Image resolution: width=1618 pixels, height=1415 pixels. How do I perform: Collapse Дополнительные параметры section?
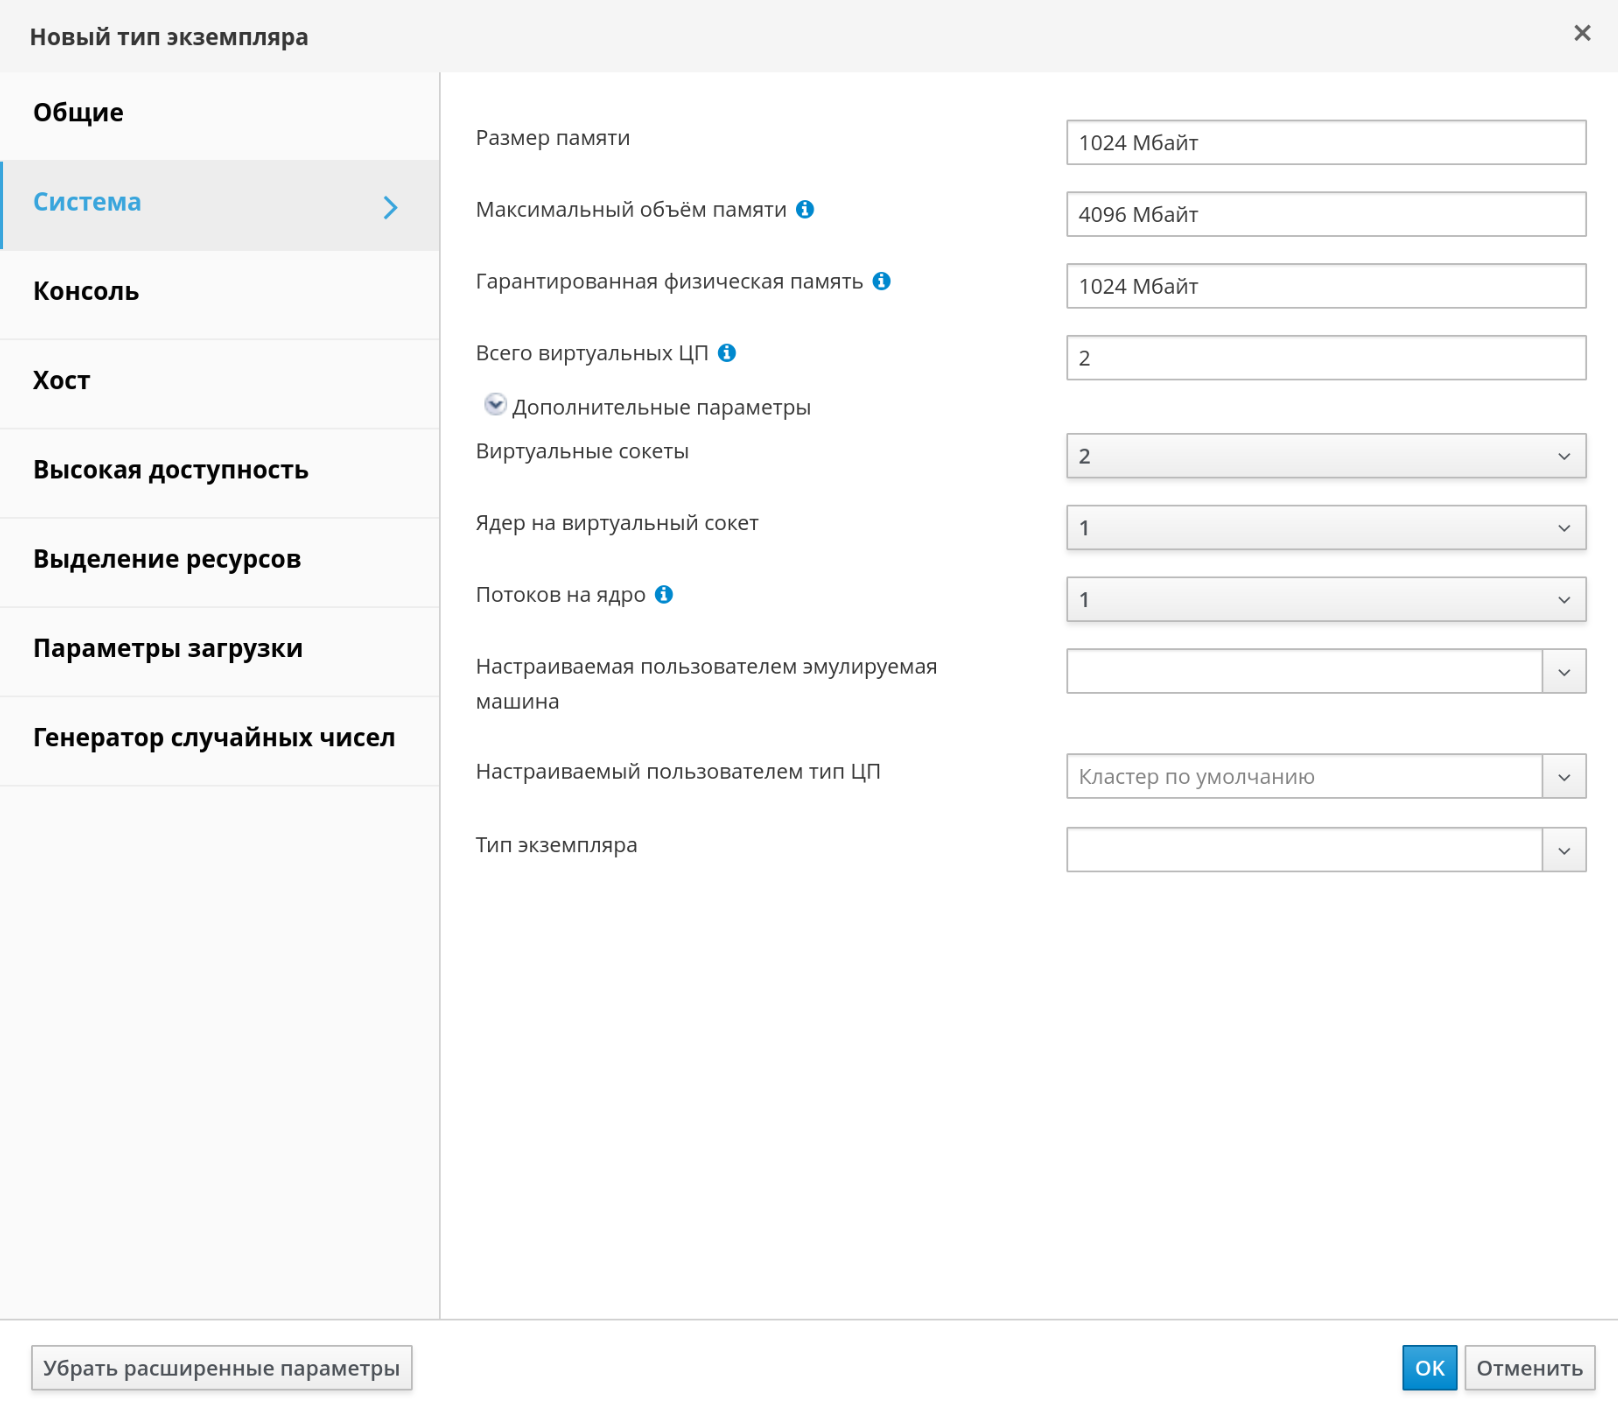click(495, 405)
